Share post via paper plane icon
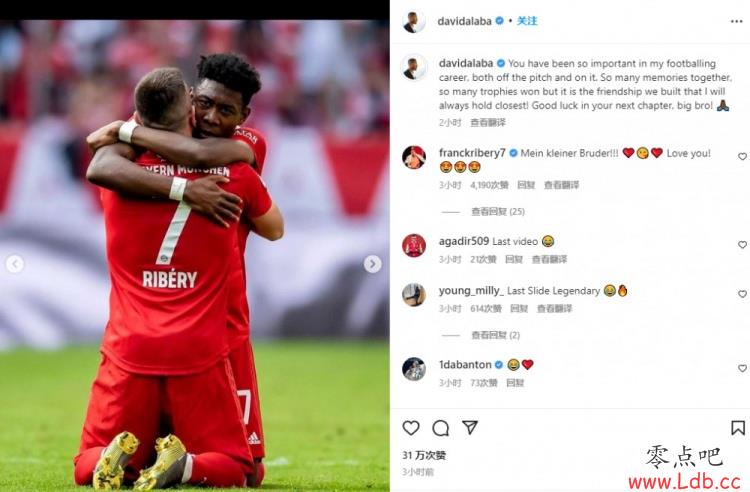Image resolution: width=750 pixels, height=492 pixels. coord(470,427)
